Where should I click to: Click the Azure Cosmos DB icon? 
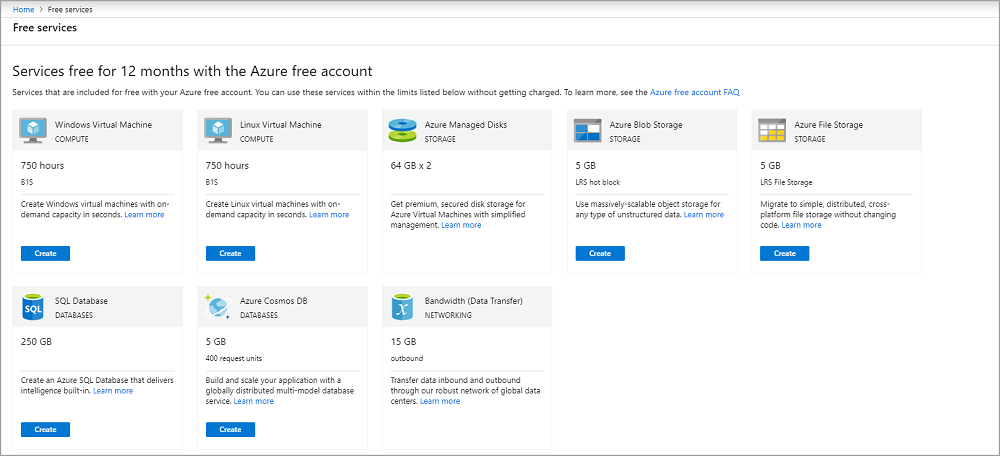(x=217, y=306)
